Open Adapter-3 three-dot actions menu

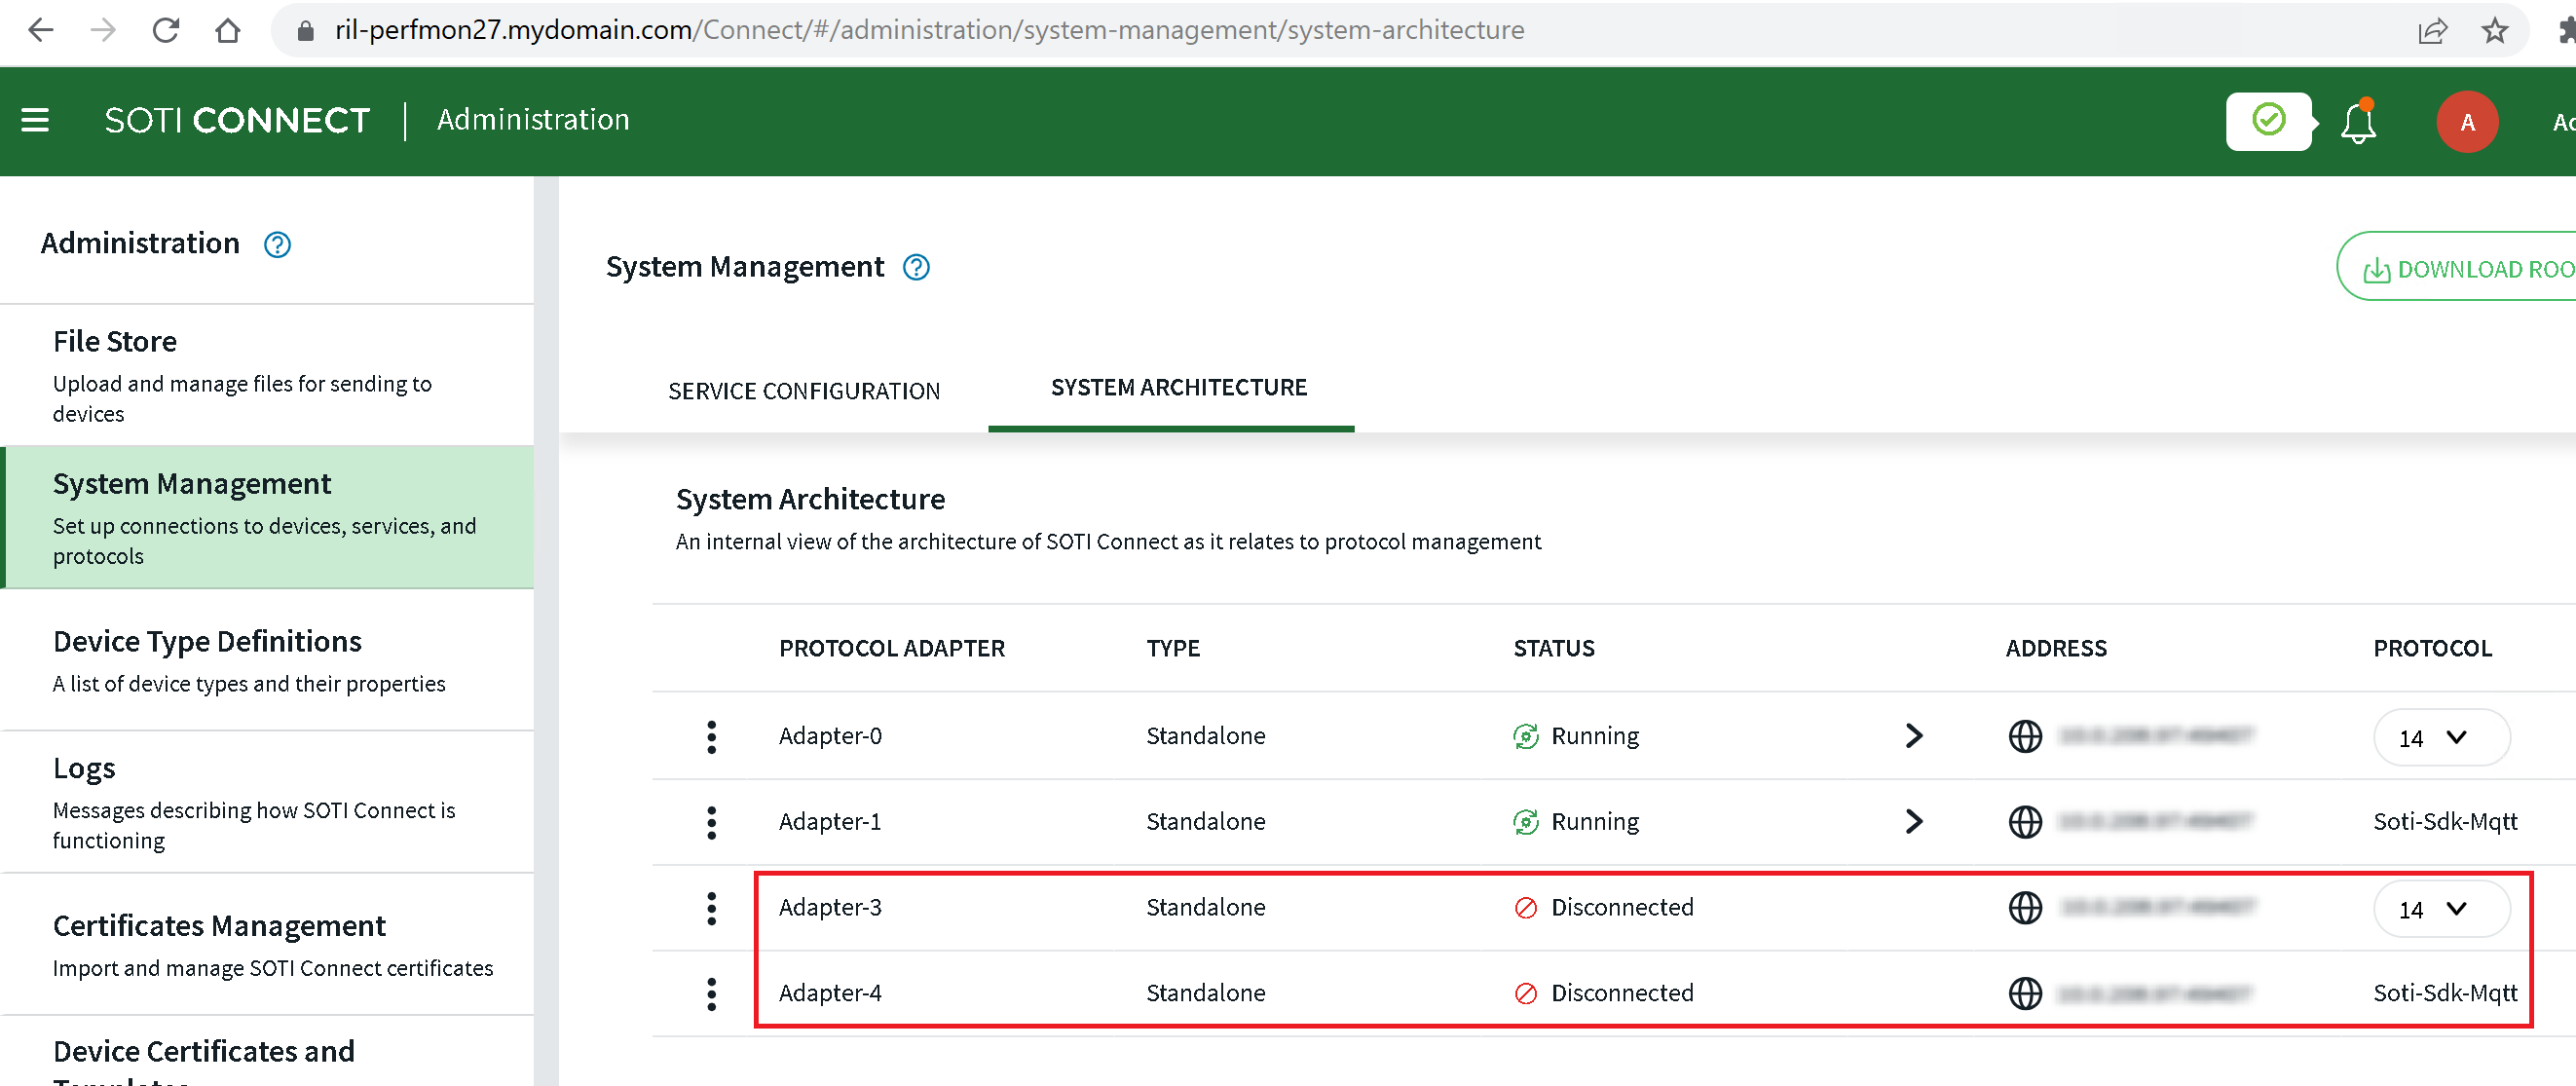tap(711, 909)
